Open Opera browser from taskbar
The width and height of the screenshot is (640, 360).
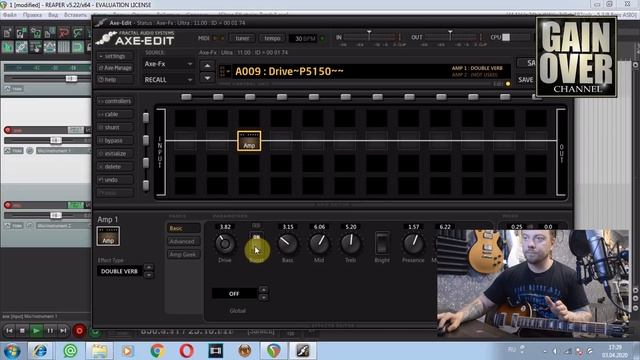(x=186, y=351)
